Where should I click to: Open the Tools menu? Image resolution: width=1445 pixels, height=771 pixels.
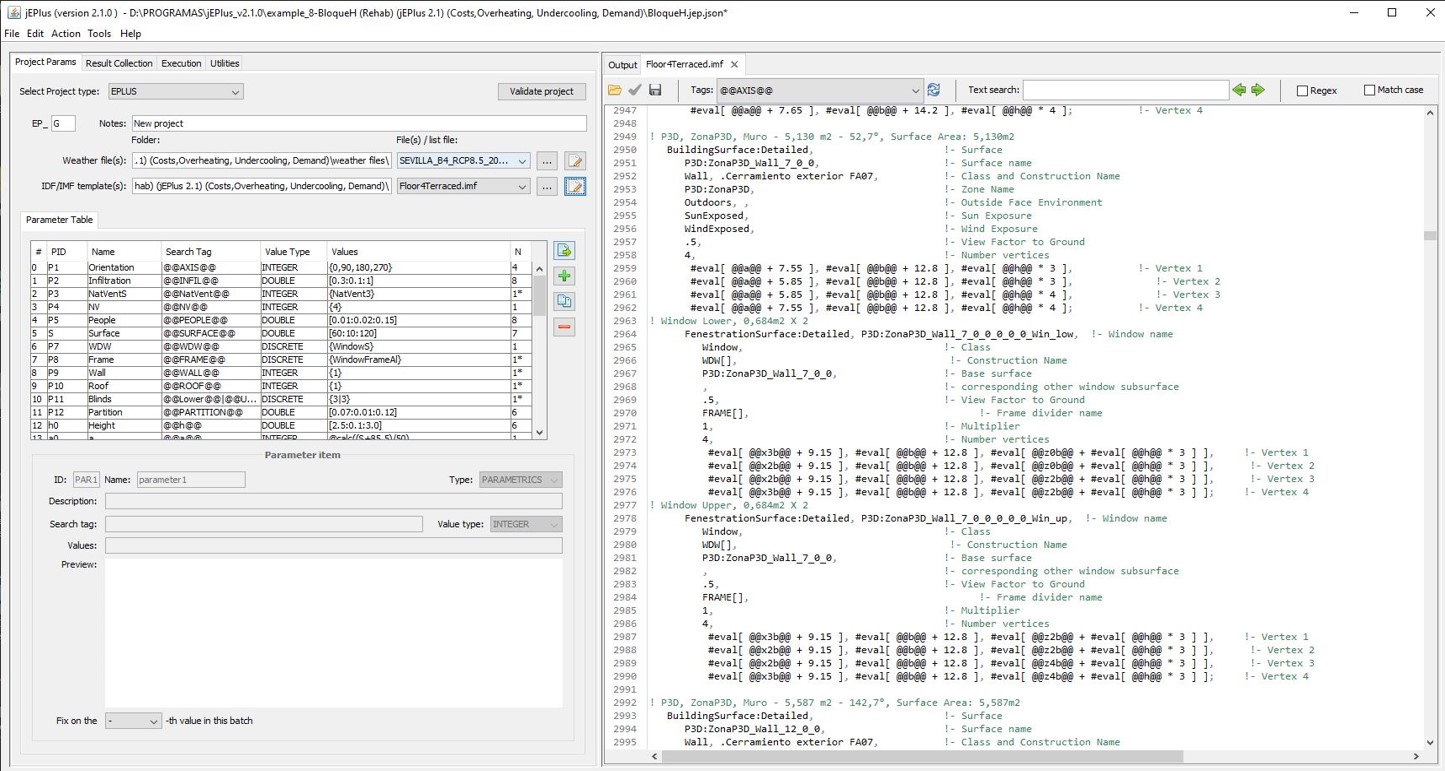point(99,34)
